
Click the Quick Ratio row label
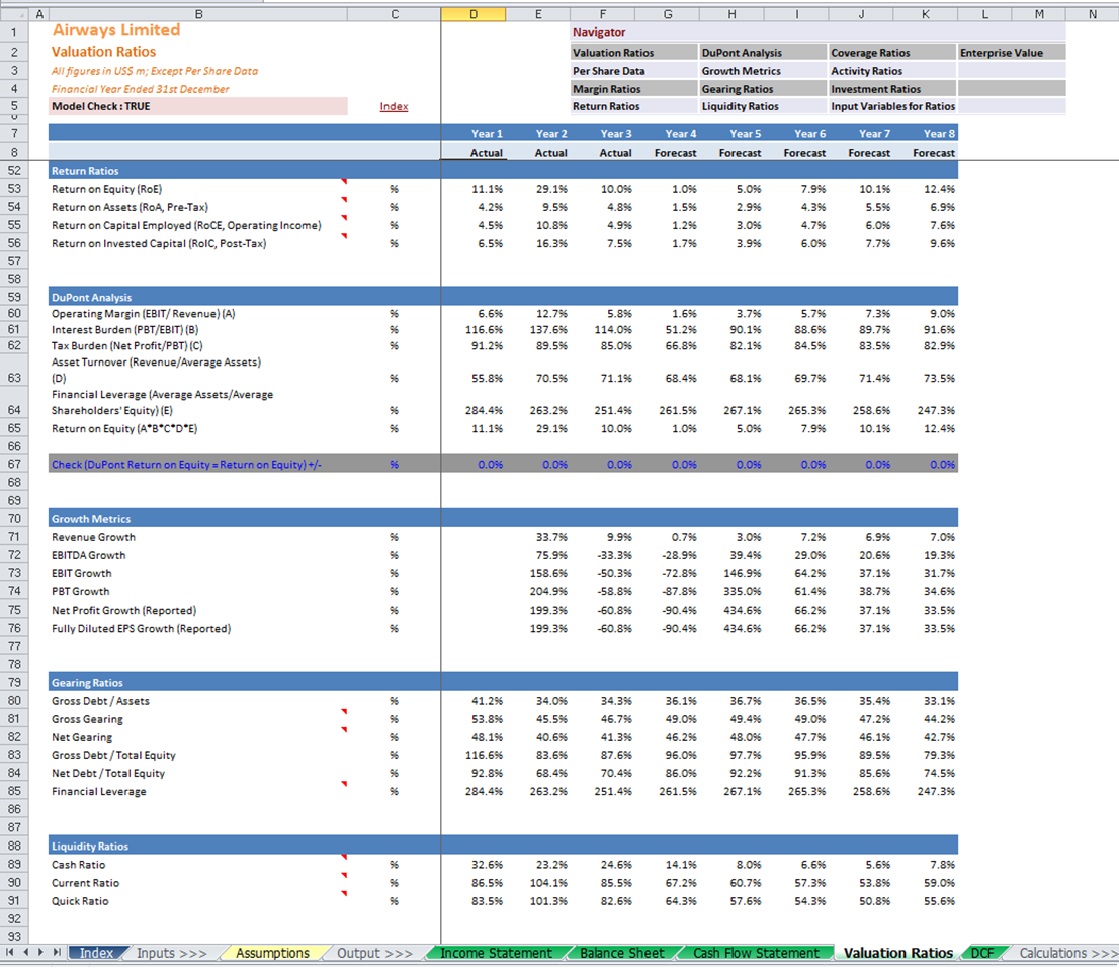point(80,901)
